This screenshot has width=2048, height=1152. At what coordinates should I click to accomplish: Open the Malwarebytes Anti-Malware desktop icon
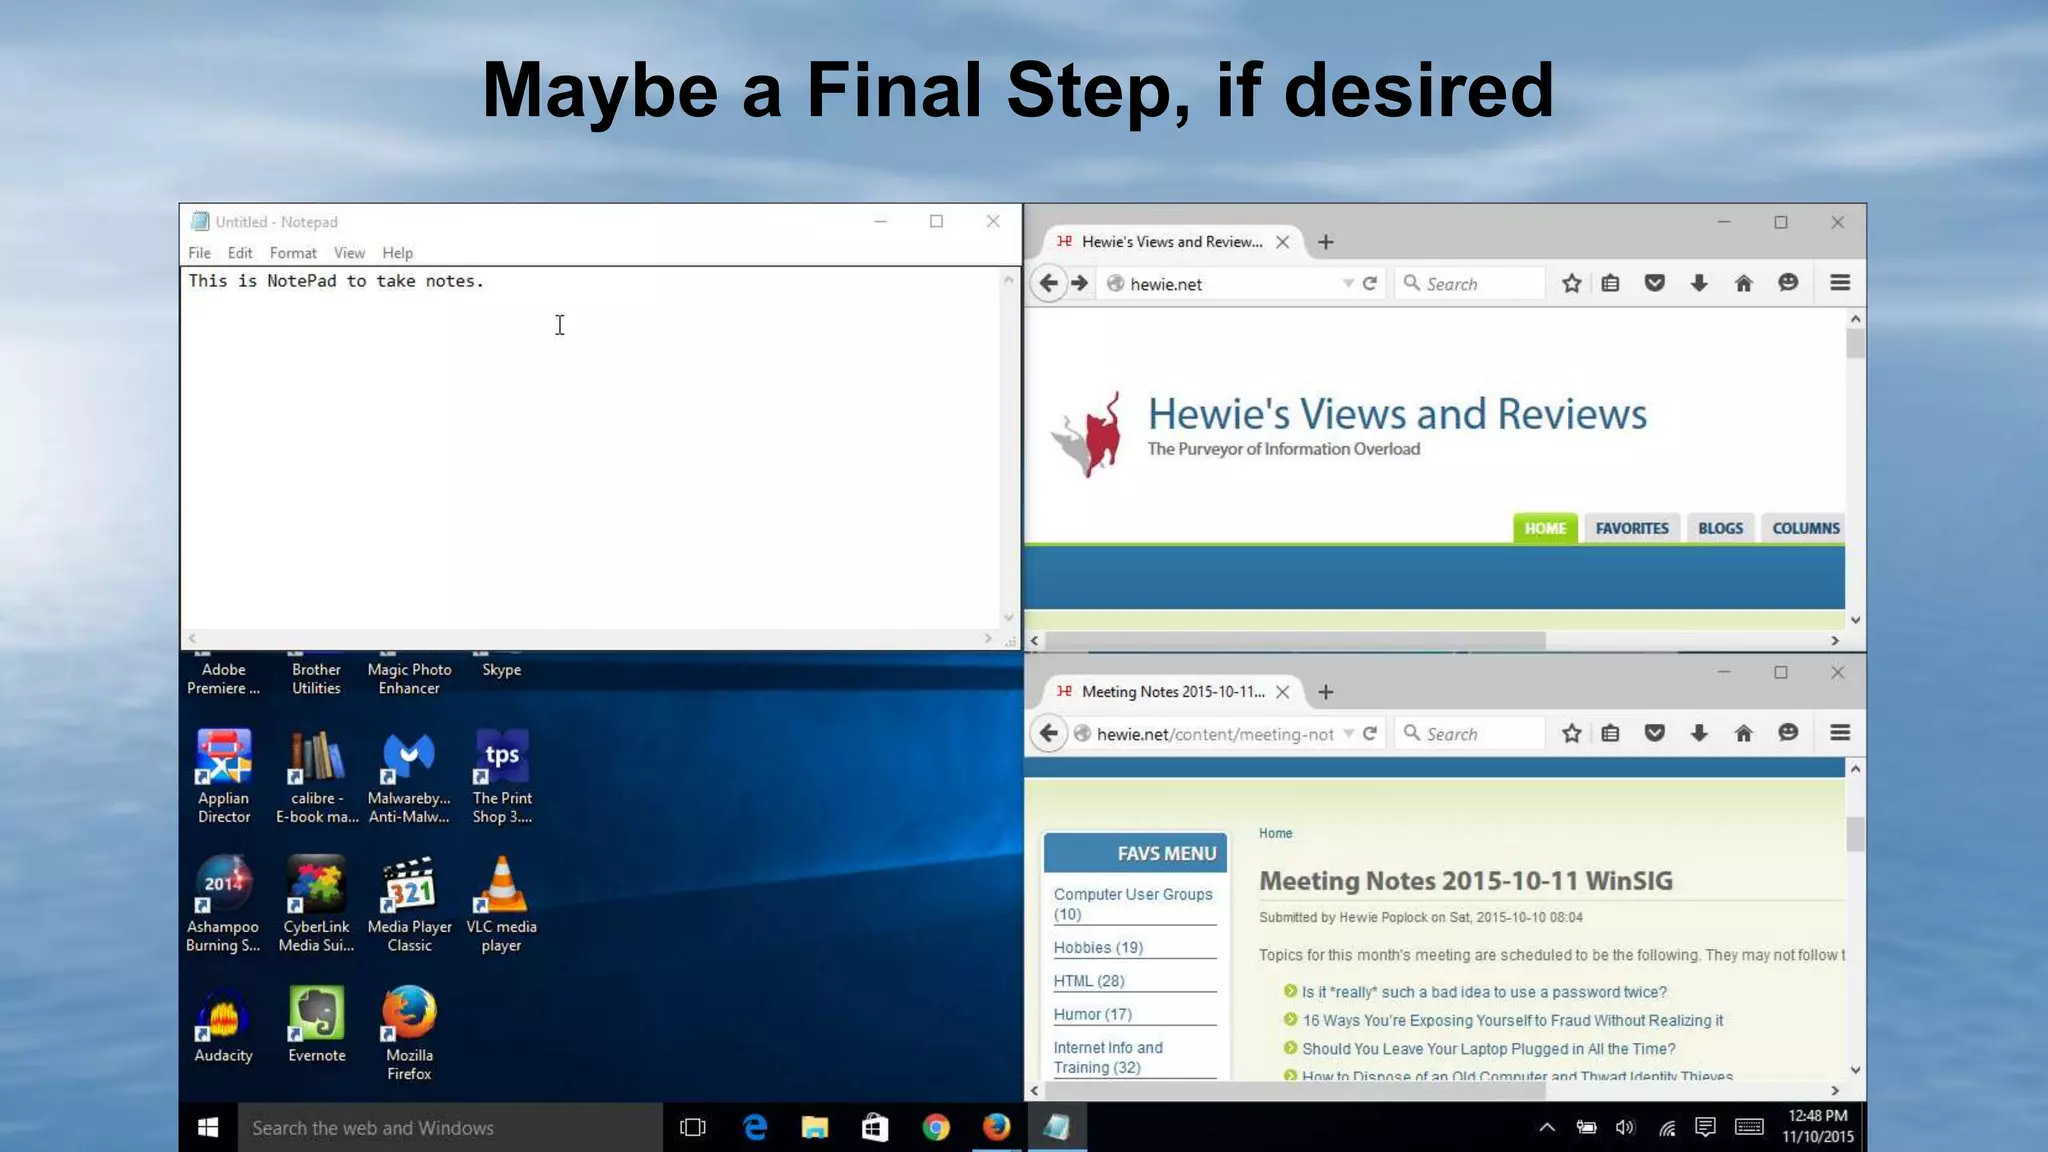tap(409, 775)
